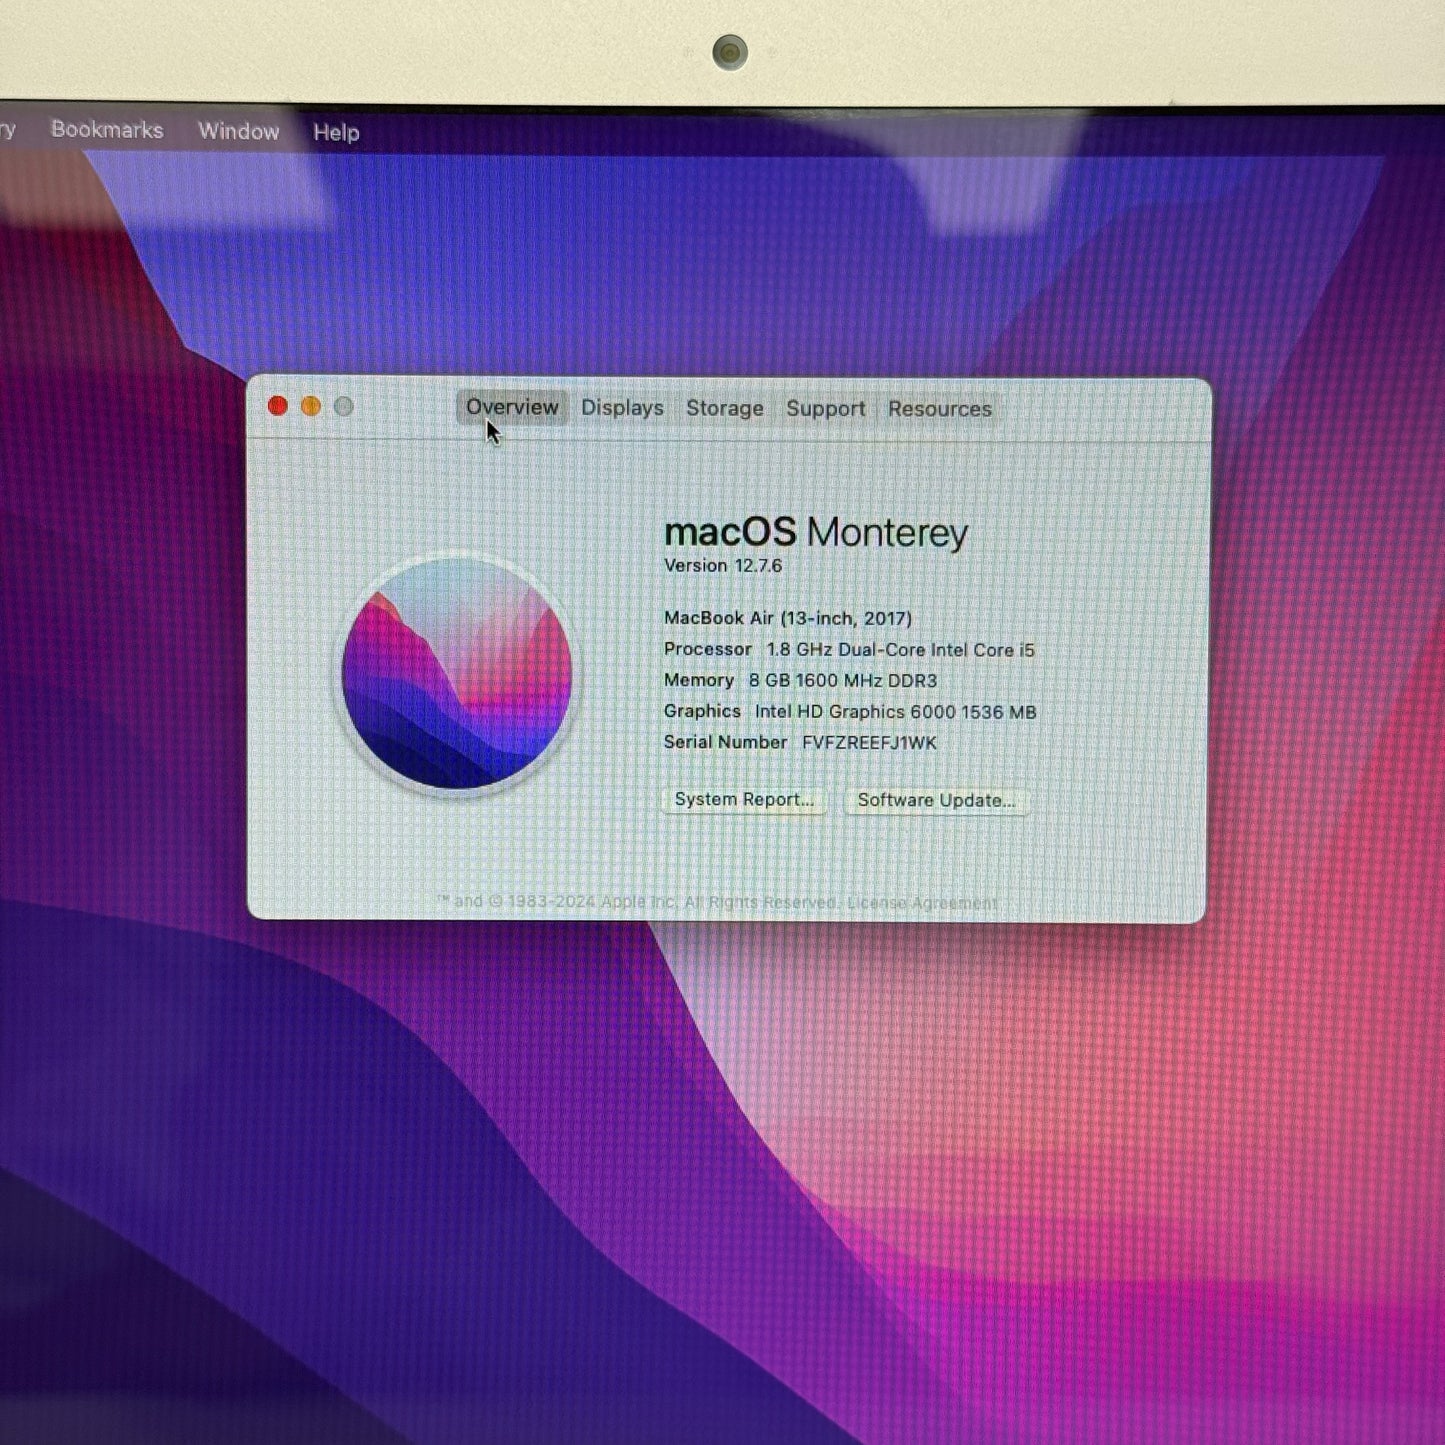
Task: Click the macOS Monterey circular logo
Action: click(457, 674)
